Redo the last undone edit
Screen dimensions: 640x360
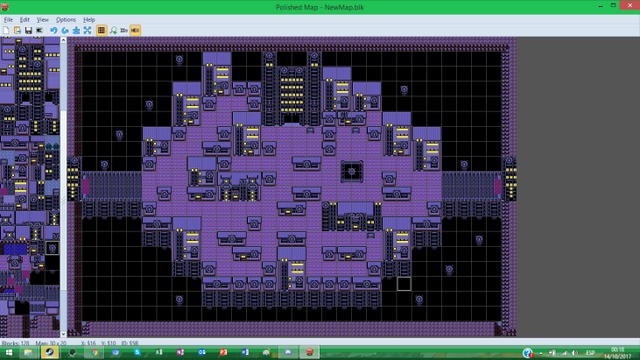pyautogui.click(x=65, y=30)
